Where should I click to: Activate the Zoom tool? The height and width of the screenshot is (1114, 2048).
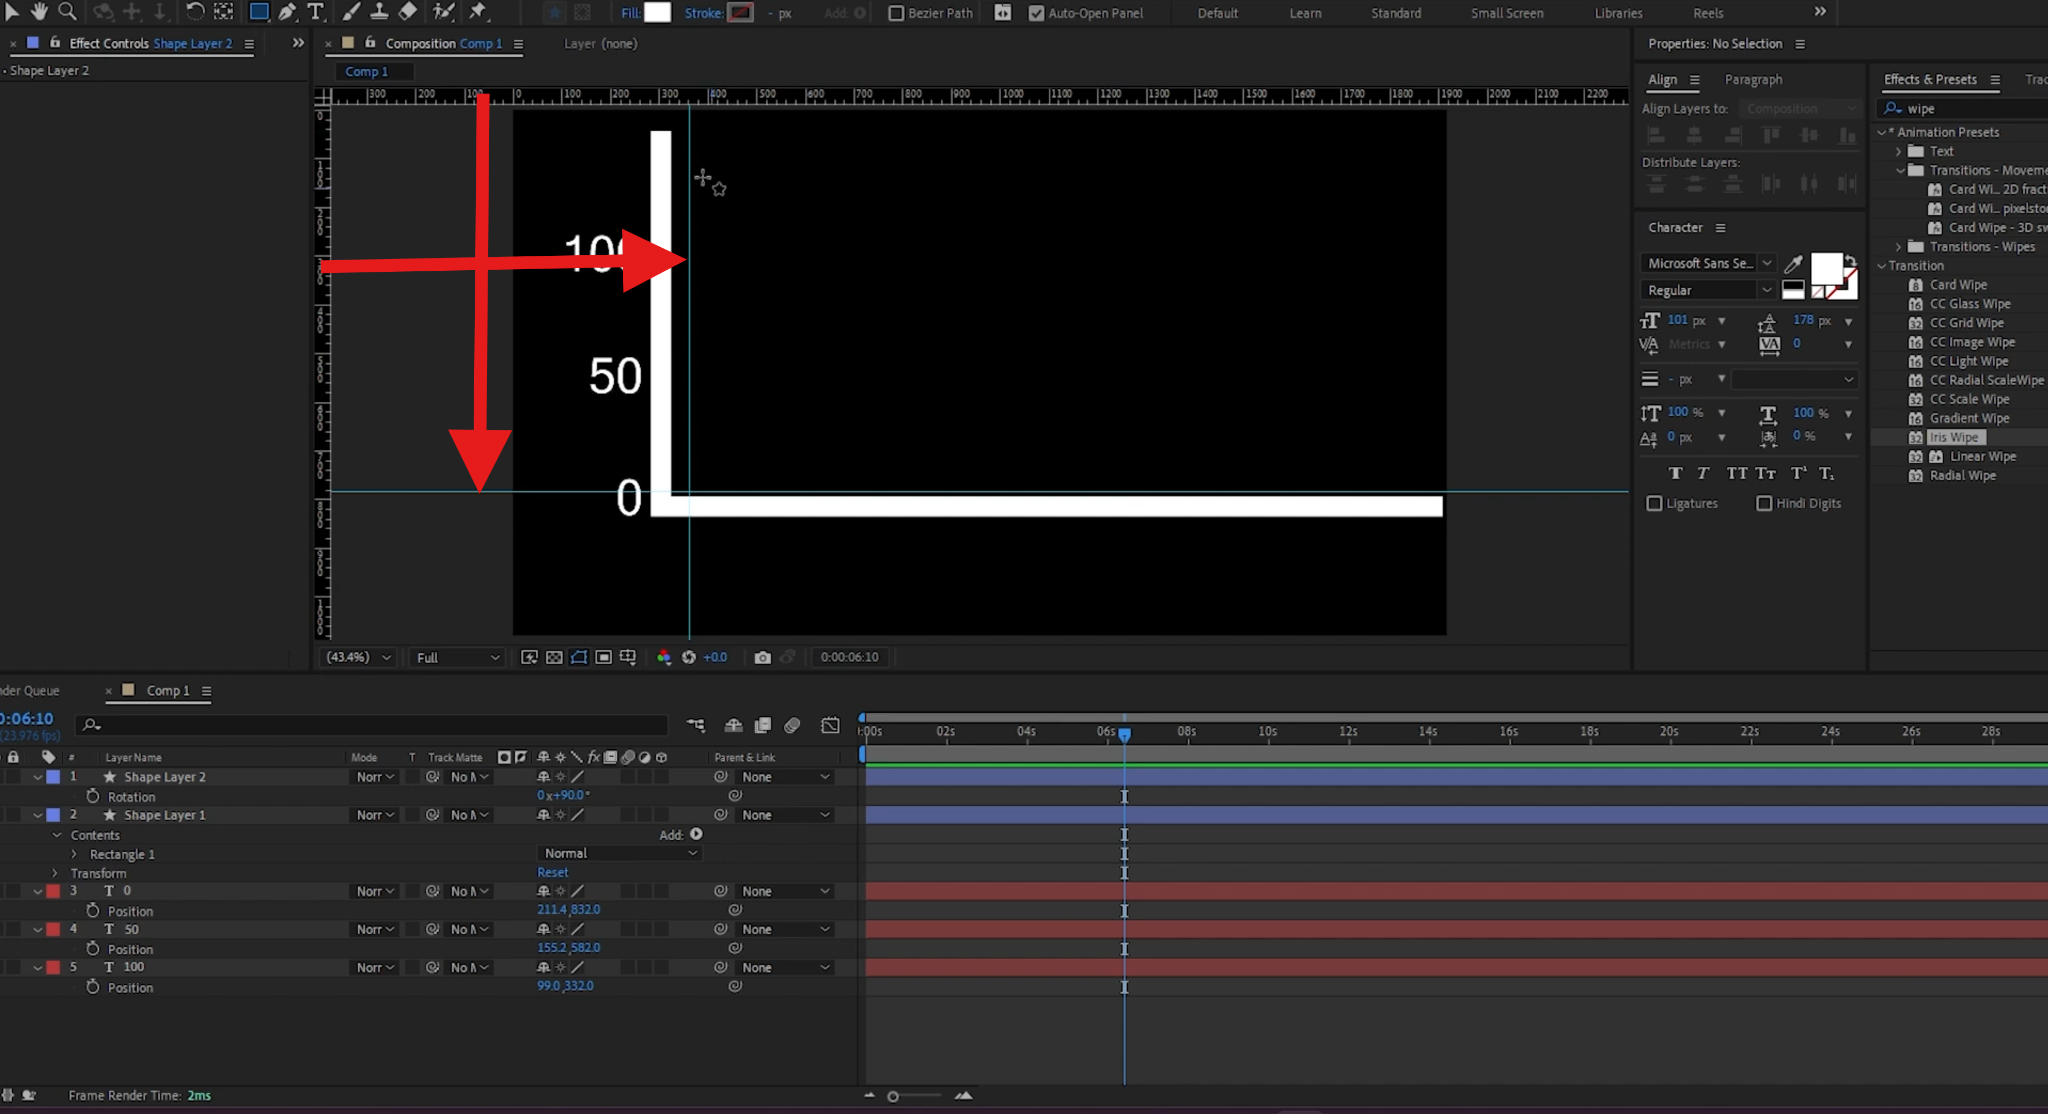click(x=67, y=13)
